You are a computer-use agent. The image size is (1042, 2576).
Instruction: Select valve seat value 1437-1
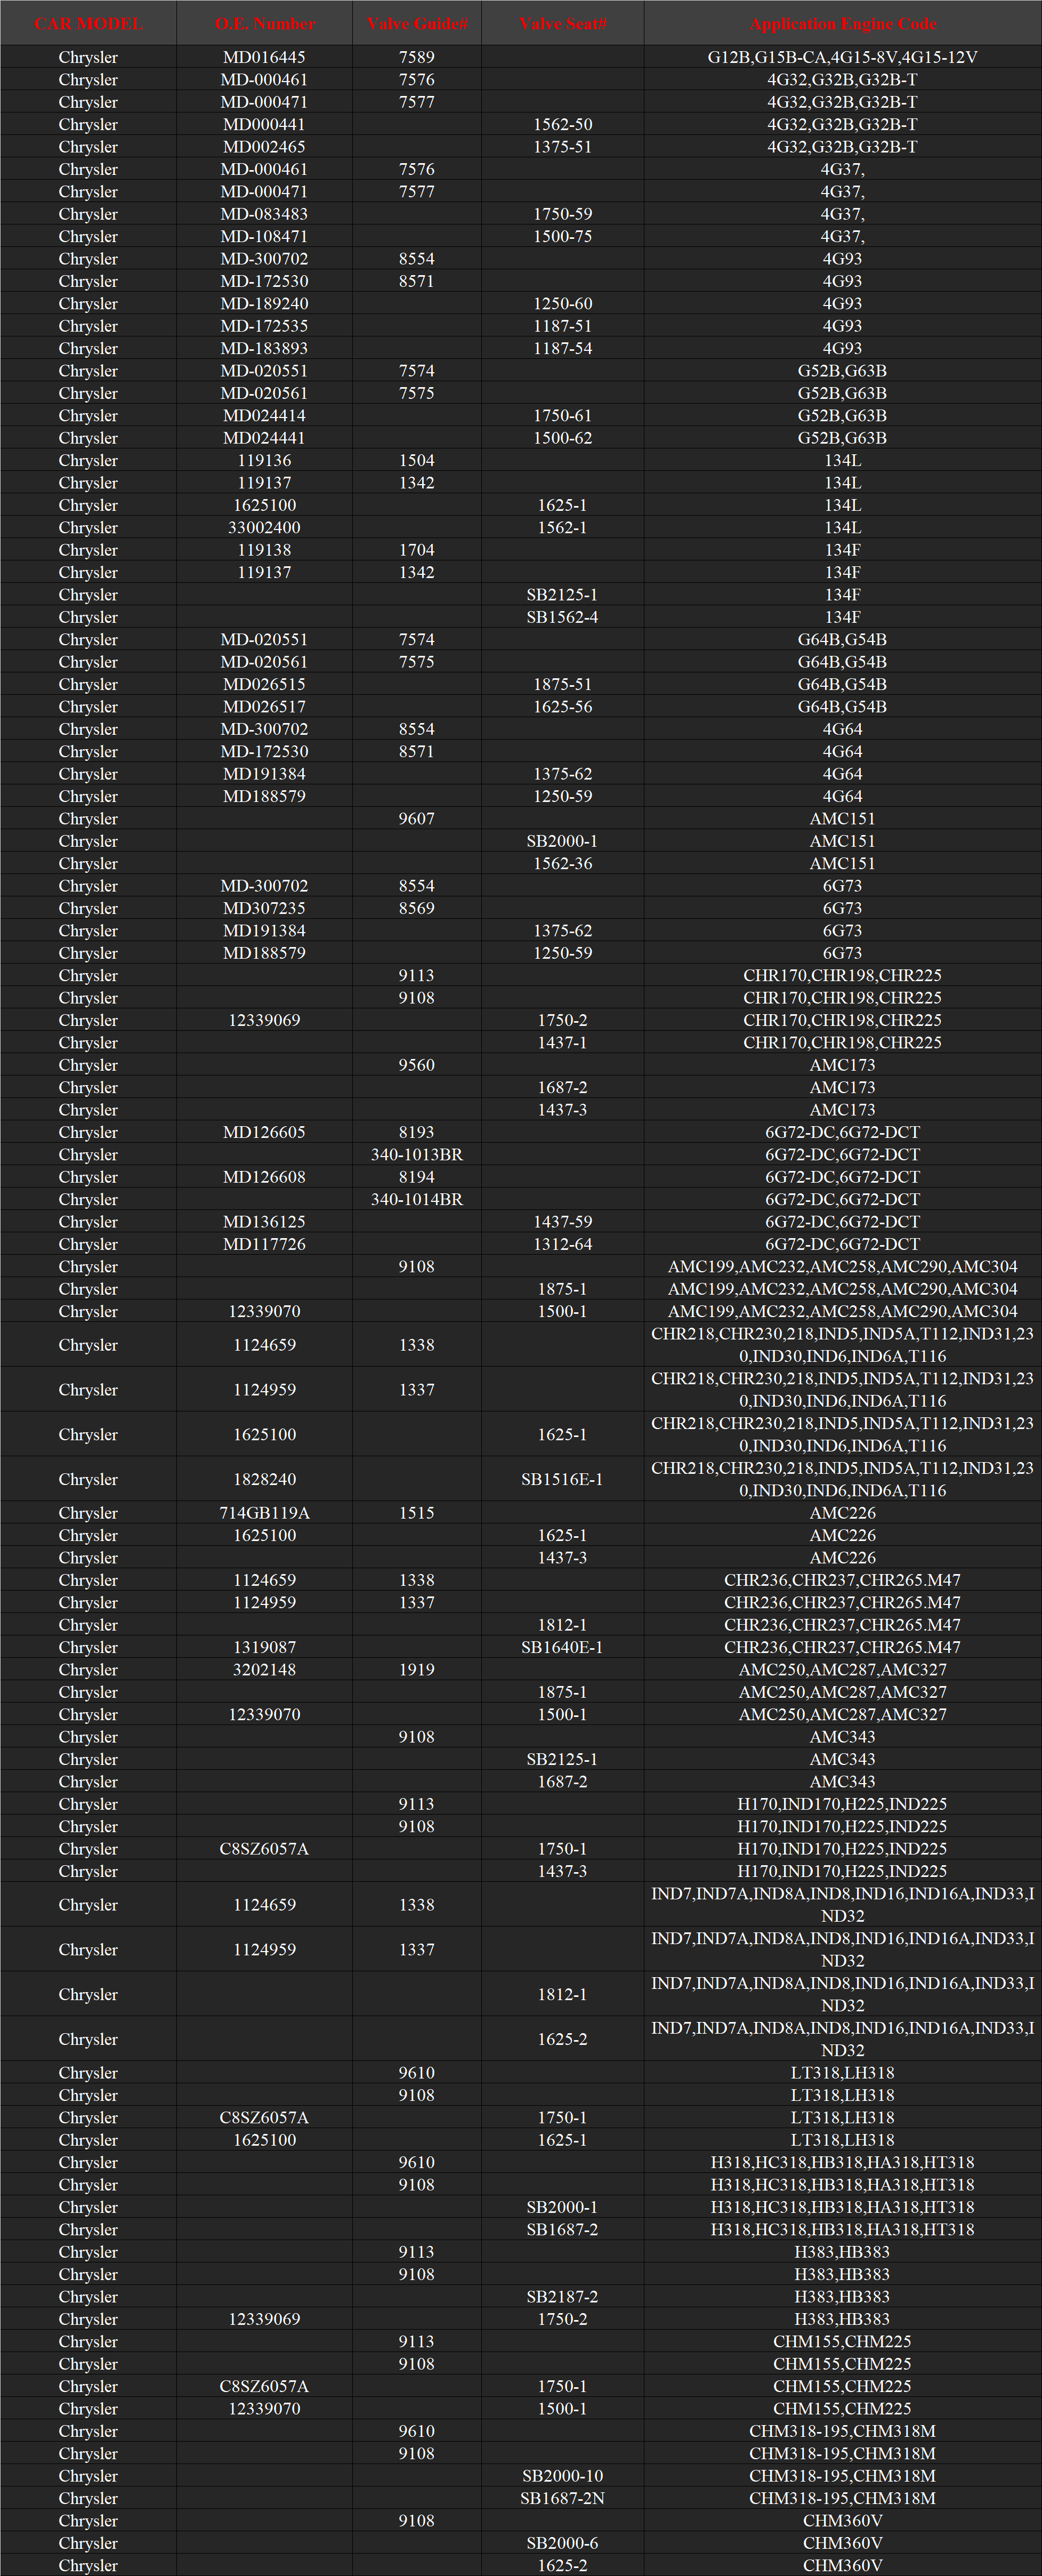(x=563, y=1043)
